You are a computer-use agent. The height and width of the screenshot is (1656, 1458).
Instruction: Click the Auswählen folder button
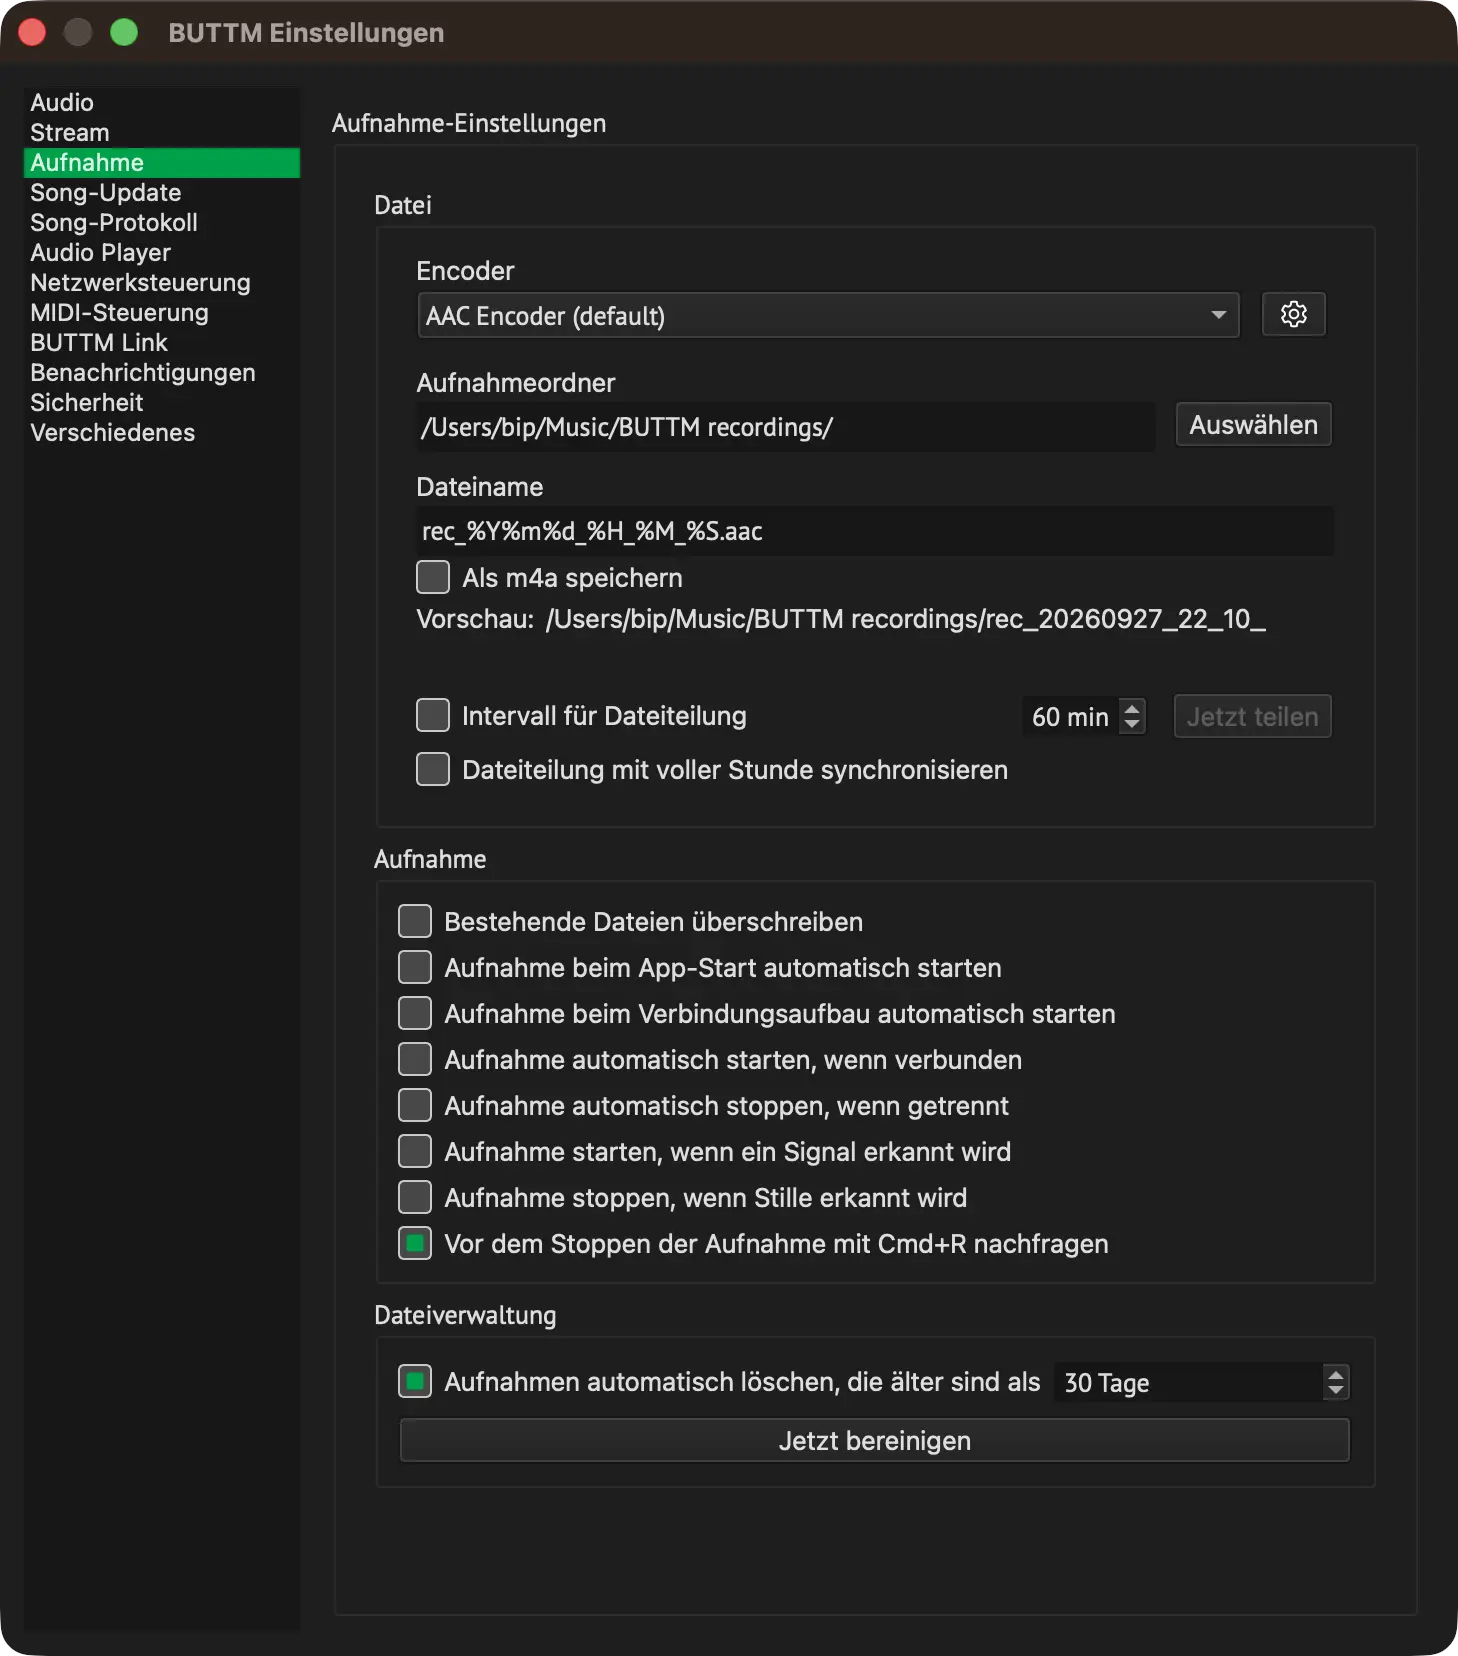coord(1253,425)
